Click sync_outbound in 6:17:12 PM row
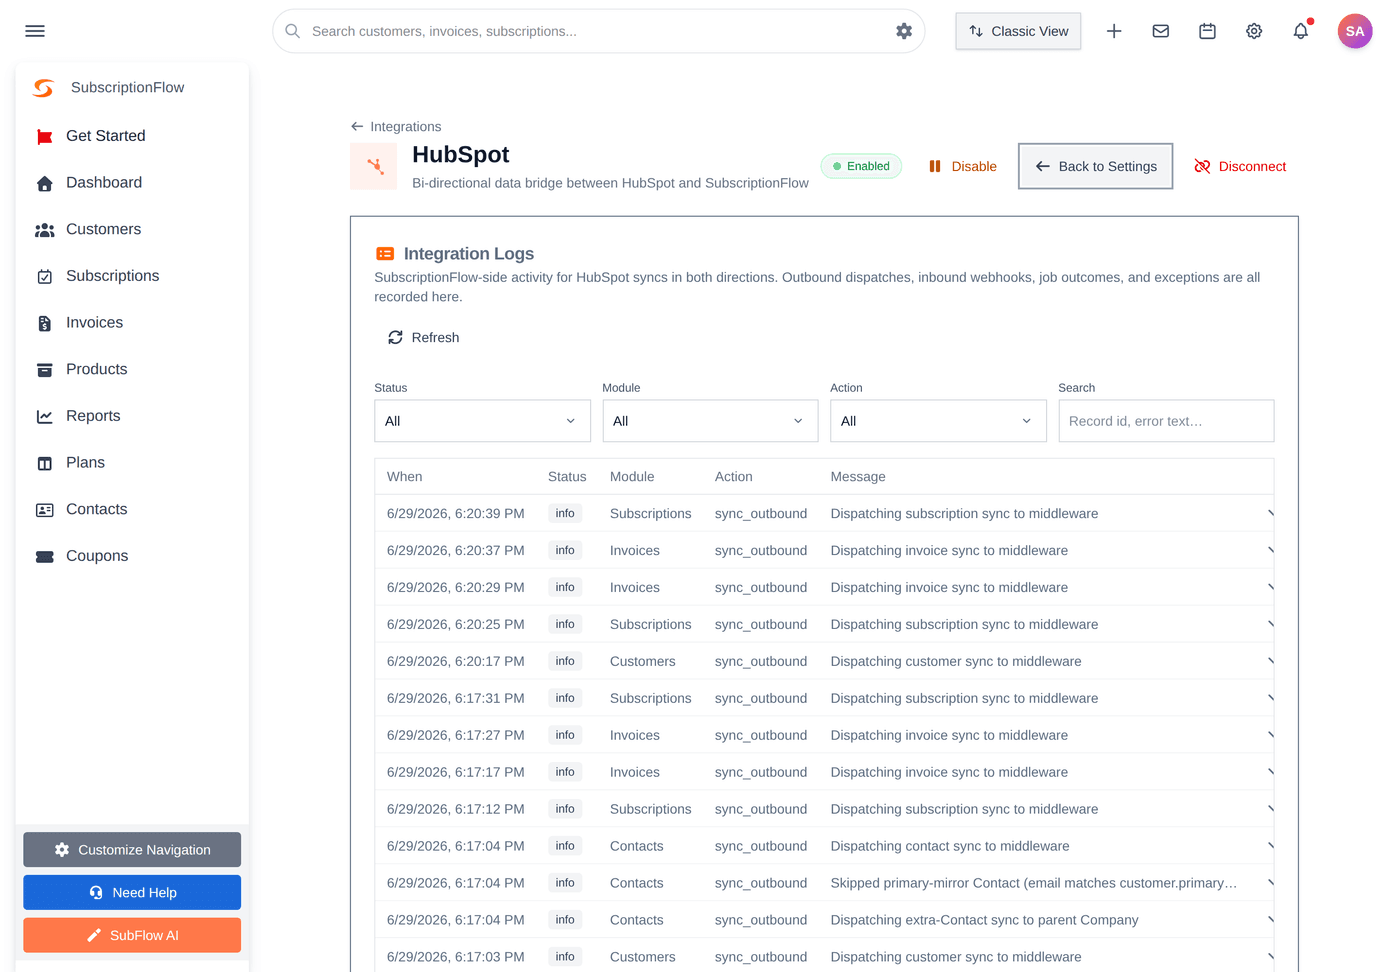 pos(761,809)
